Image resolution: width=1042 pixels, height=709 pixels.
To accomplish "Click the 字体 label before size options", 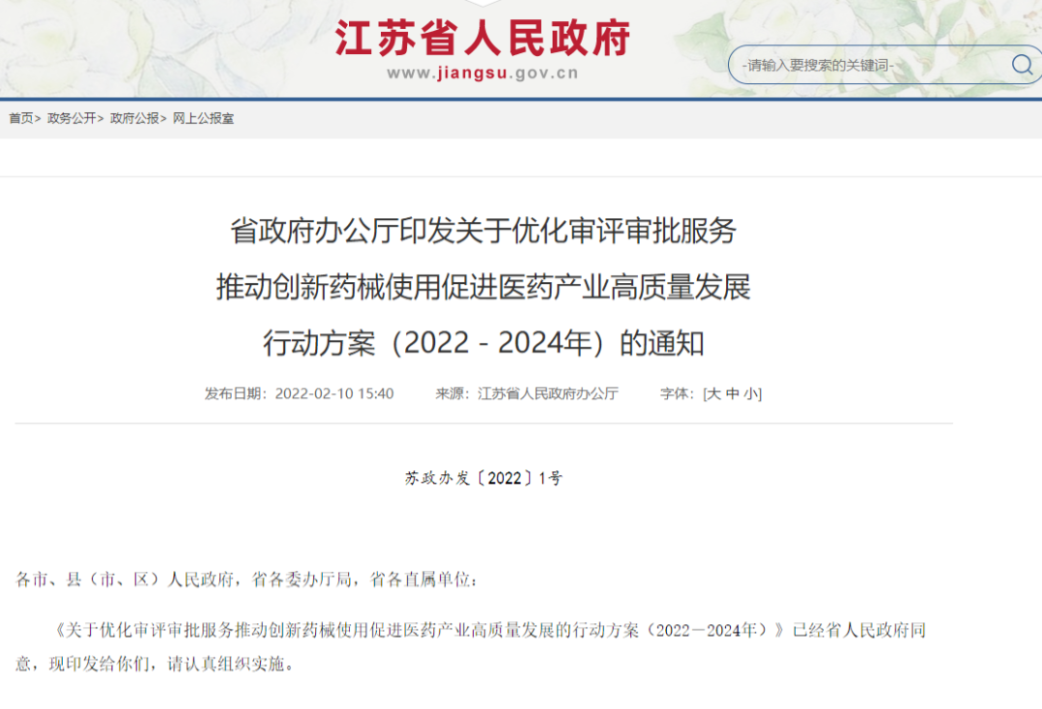I will (x=676, y=394).
